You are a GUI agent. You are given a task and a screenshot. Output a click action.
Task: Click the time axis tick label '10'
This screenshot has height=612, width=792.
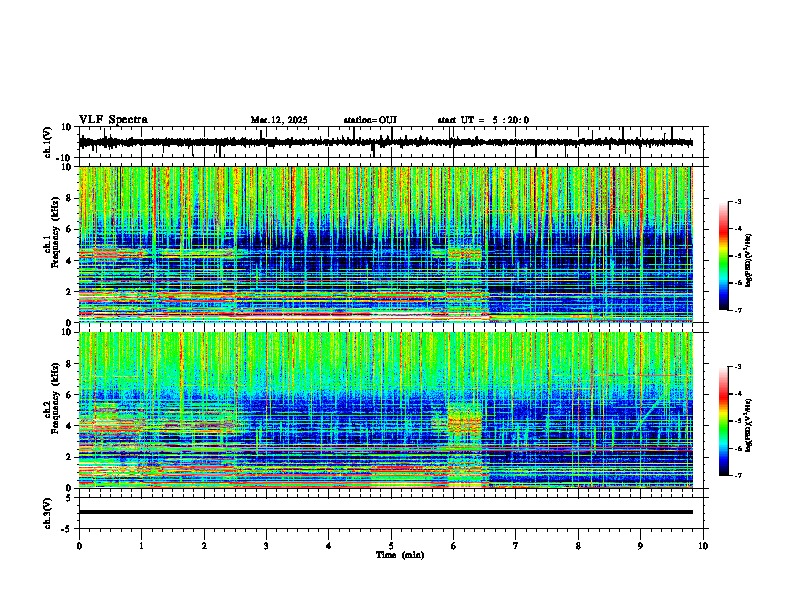703,546
